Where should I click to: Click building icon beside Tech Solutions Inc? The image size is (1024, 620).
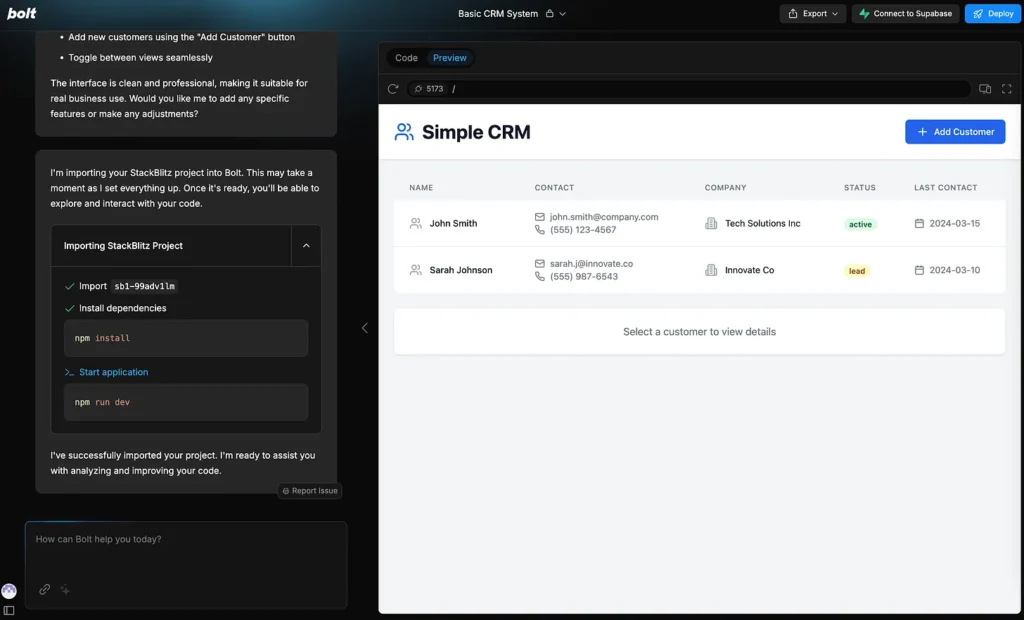coord(711,223)
